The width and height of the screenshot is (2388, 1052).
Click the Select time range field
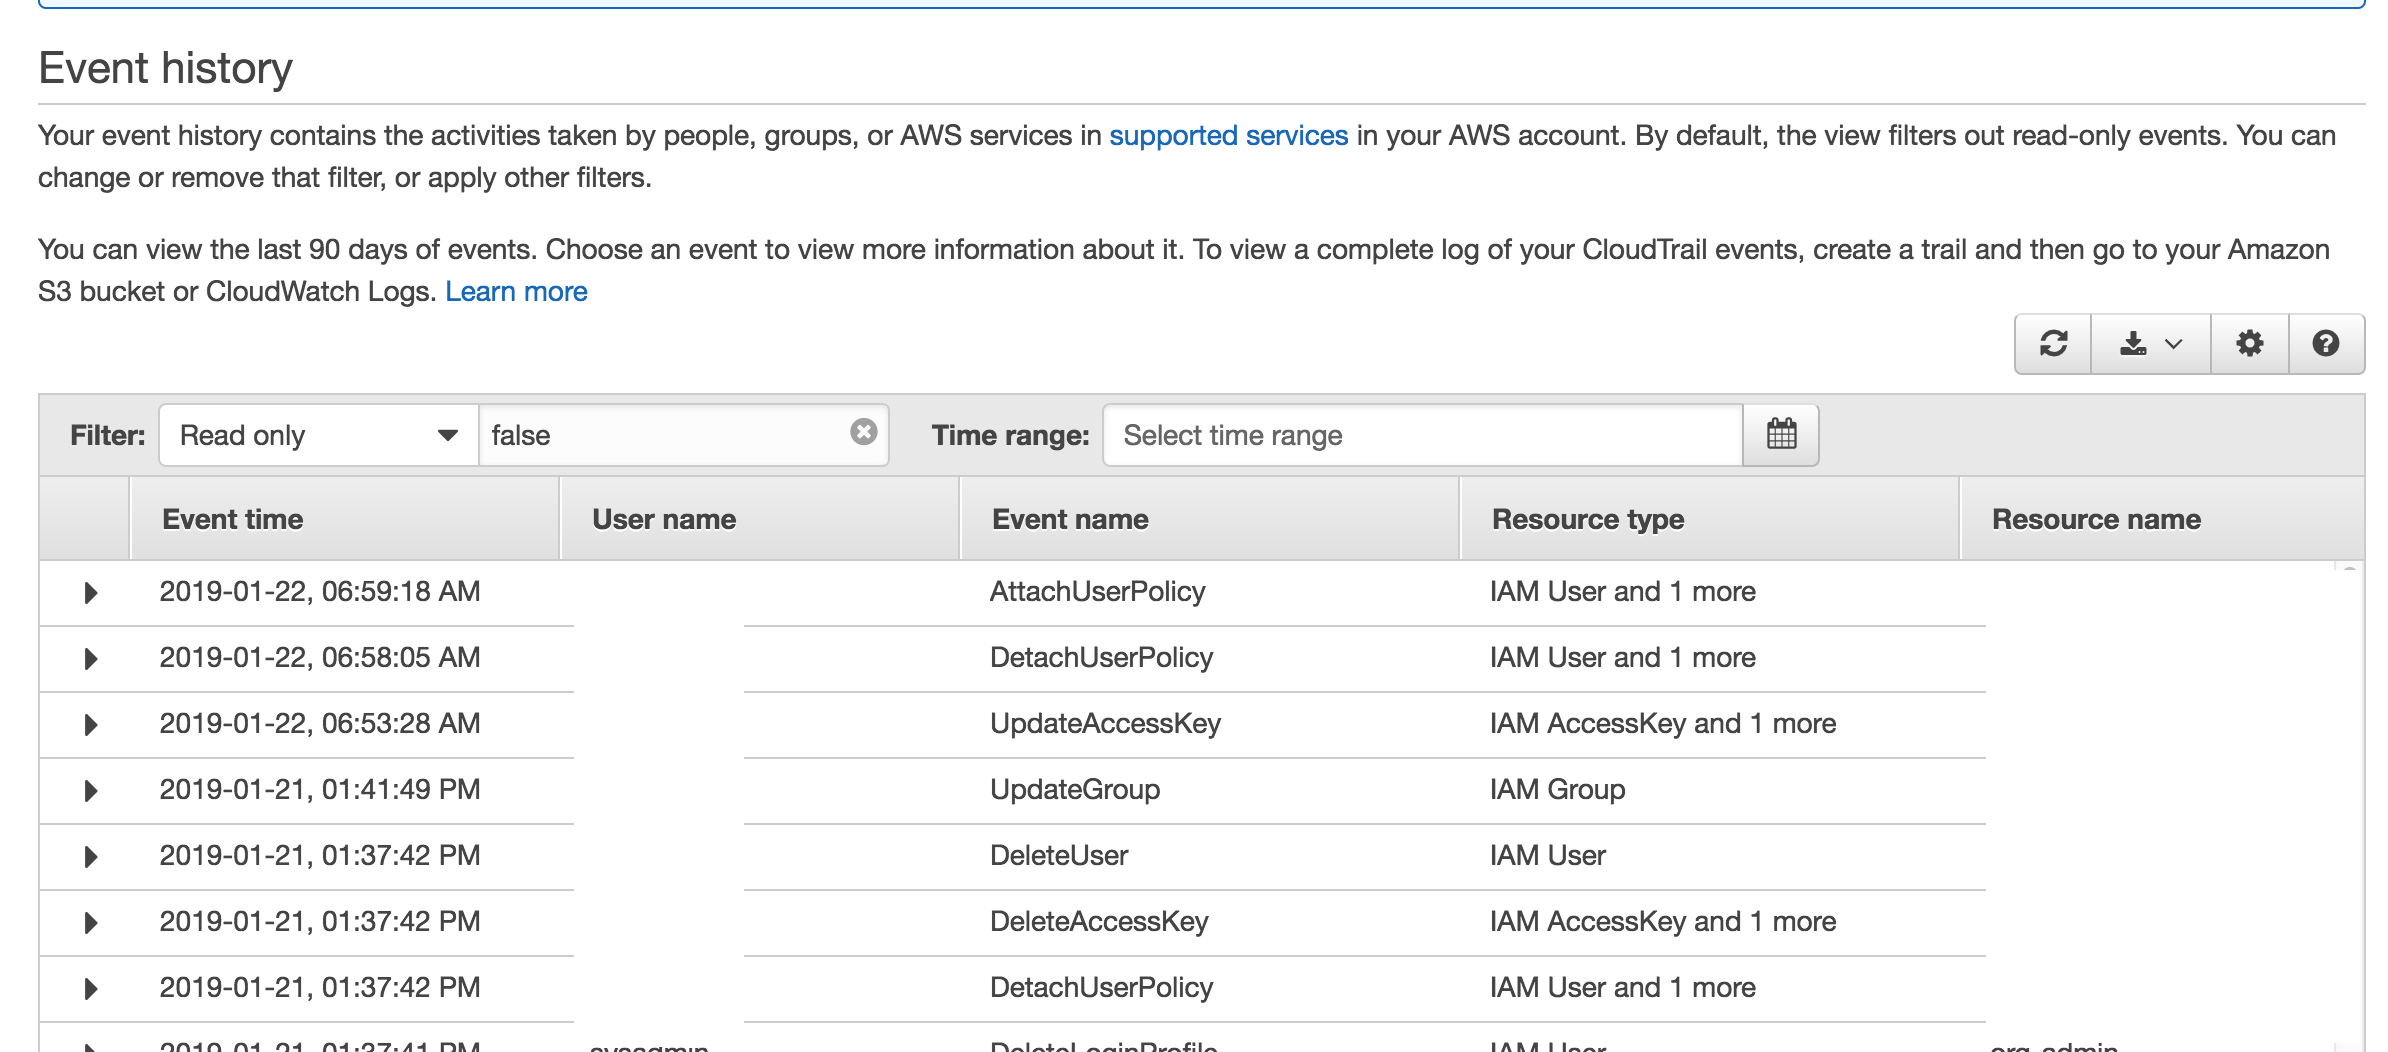coord(1422,435)
